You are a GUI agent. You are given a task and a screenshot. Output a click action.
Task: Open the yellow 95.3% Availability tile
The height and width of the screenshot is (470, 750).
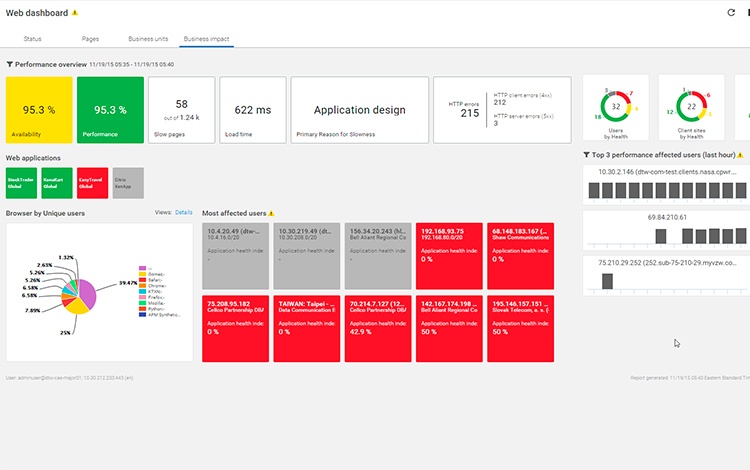click(39, 110)
